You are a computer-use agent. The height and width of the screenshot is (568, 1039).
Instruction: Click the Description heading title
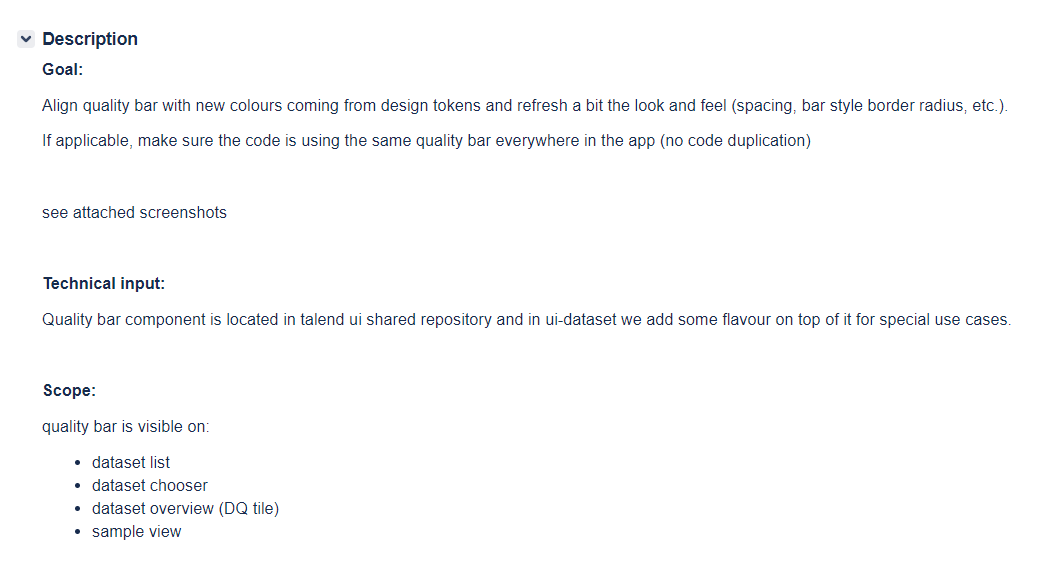pyautogui.click(x=90, y=39)
